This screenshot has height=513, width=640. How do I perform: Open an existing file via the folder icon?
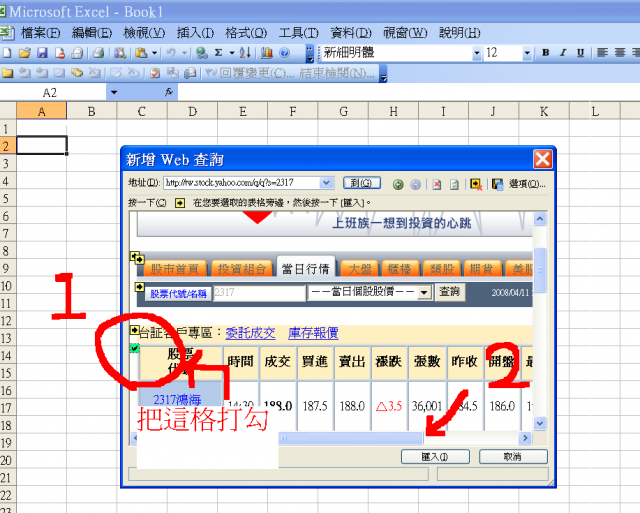(24, 53)
